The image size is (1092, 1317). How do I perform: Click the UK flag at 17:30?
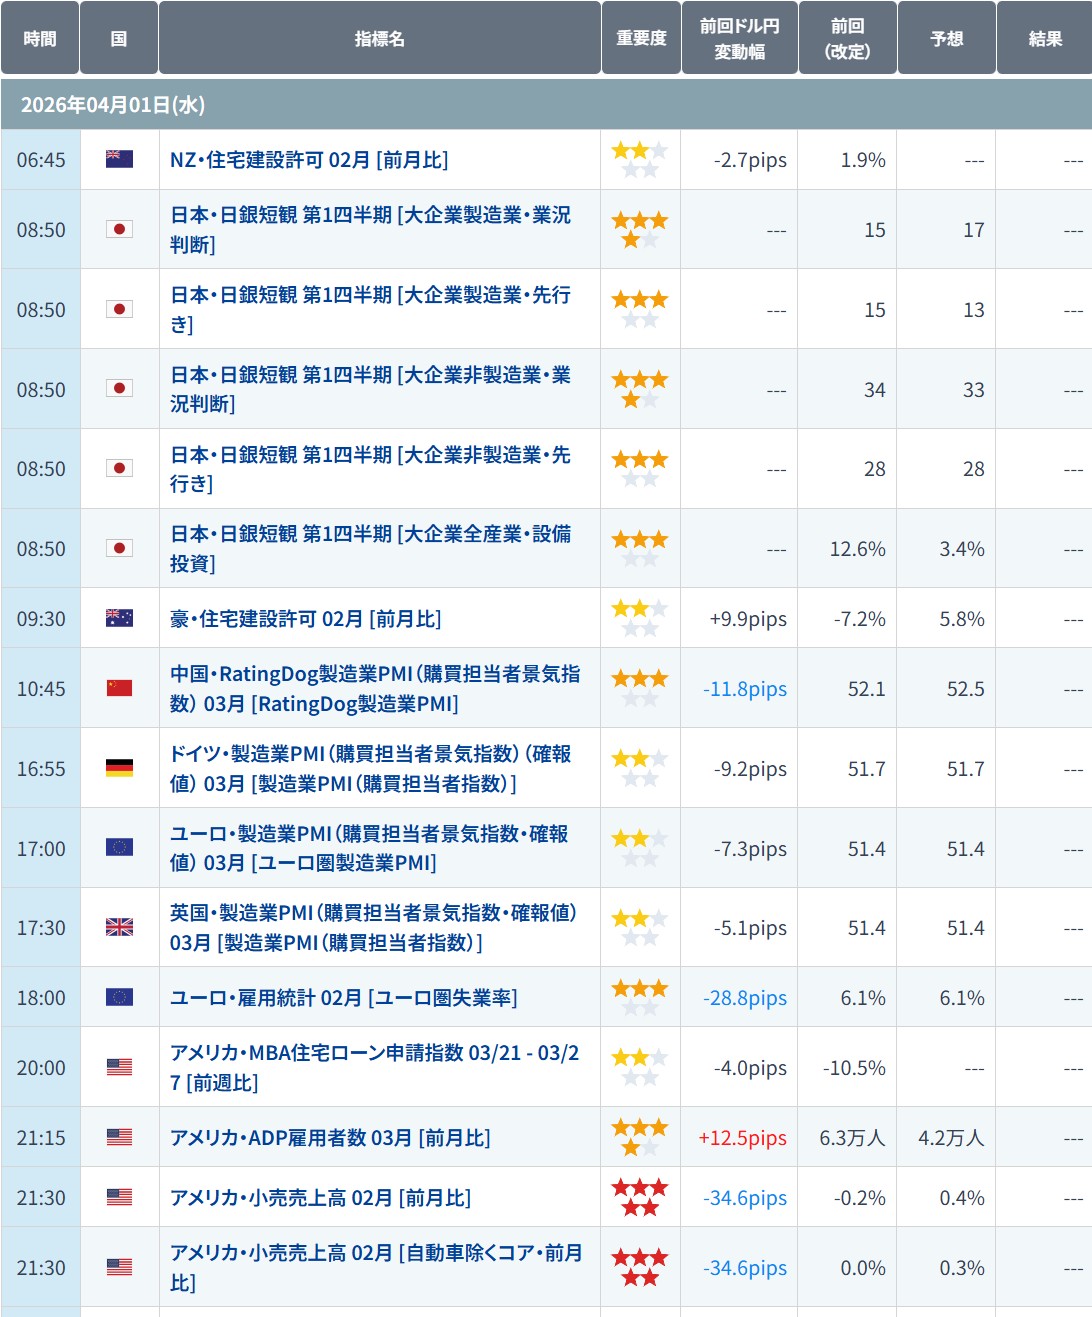pyautogui.click(x=119, y=927)
